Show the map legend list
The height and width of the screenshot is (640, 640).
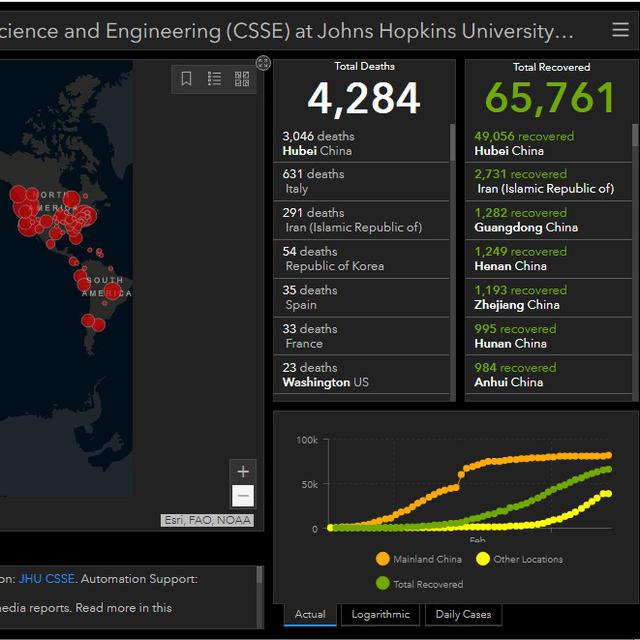coord(214,79)
